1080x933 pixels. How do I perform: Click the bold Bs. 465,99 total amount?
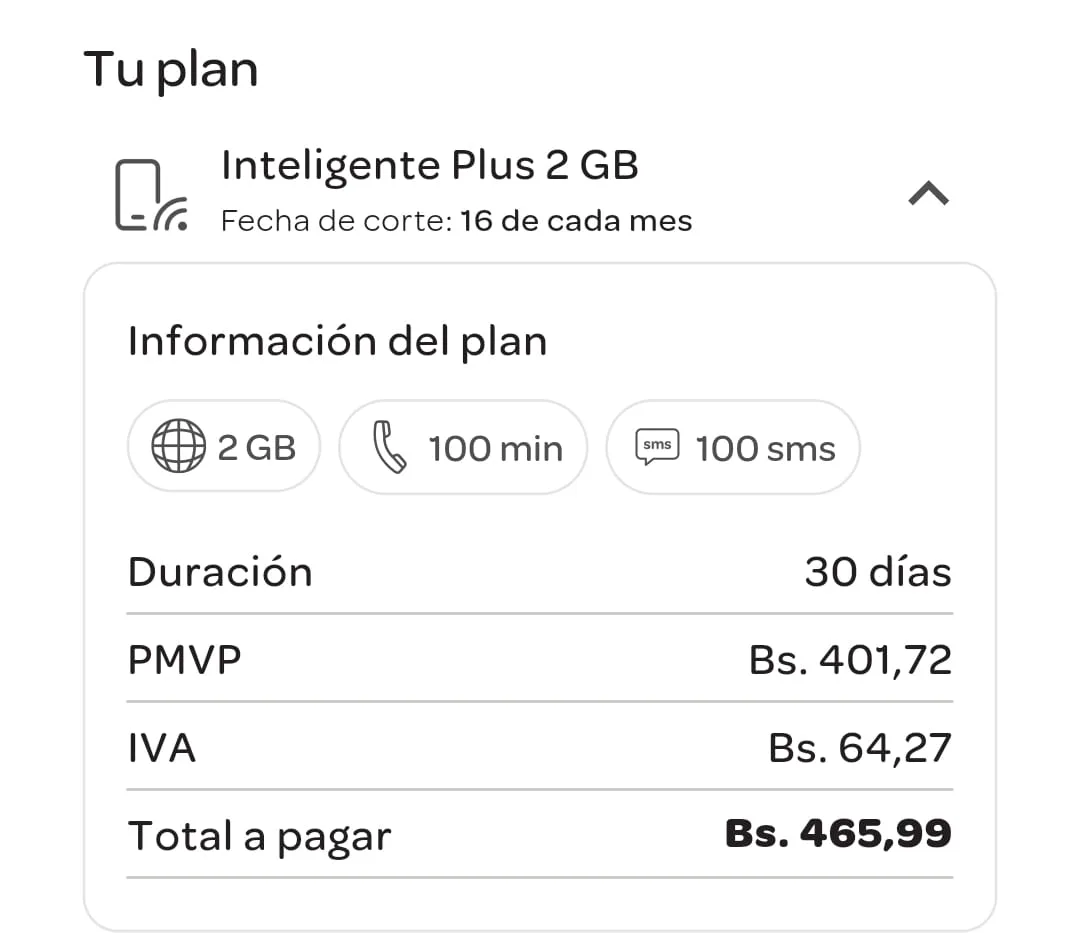pyautogui.click(x=837, y=834)
